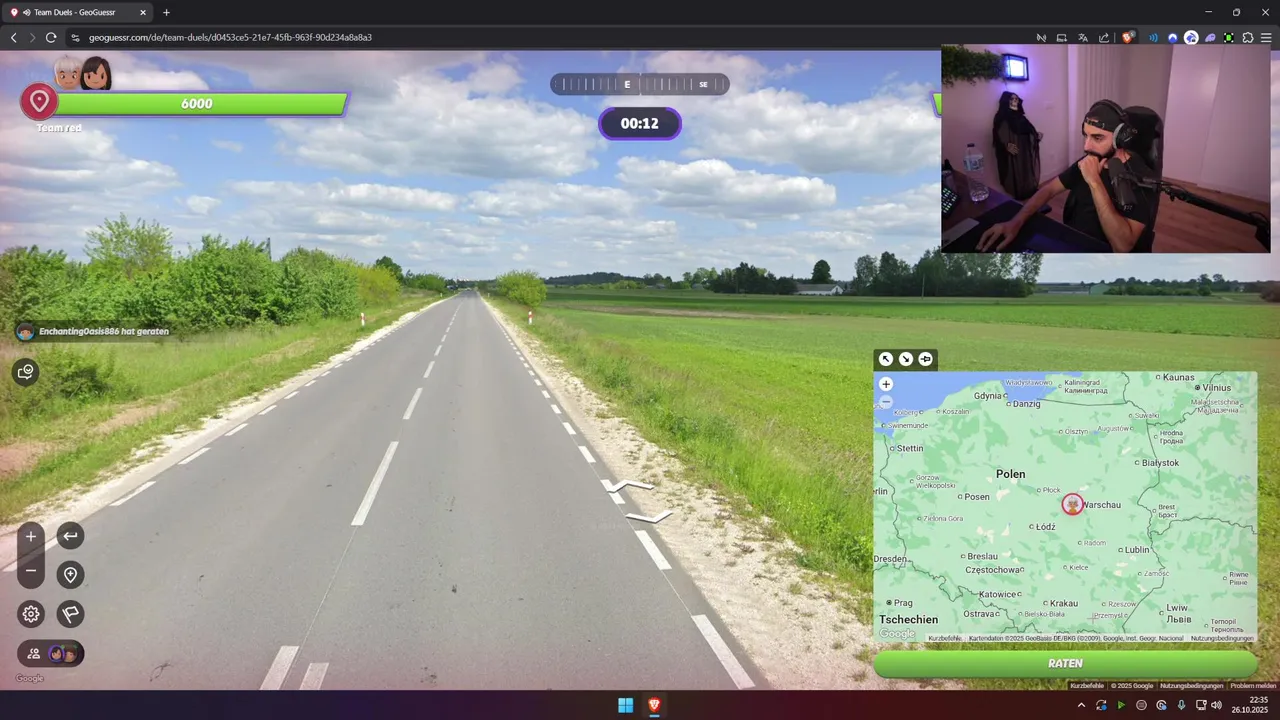The height and width of the screenshot is (720, 1280).
Task: Enlarge the guess map with up-left arrow
Action: coord(886,359)
